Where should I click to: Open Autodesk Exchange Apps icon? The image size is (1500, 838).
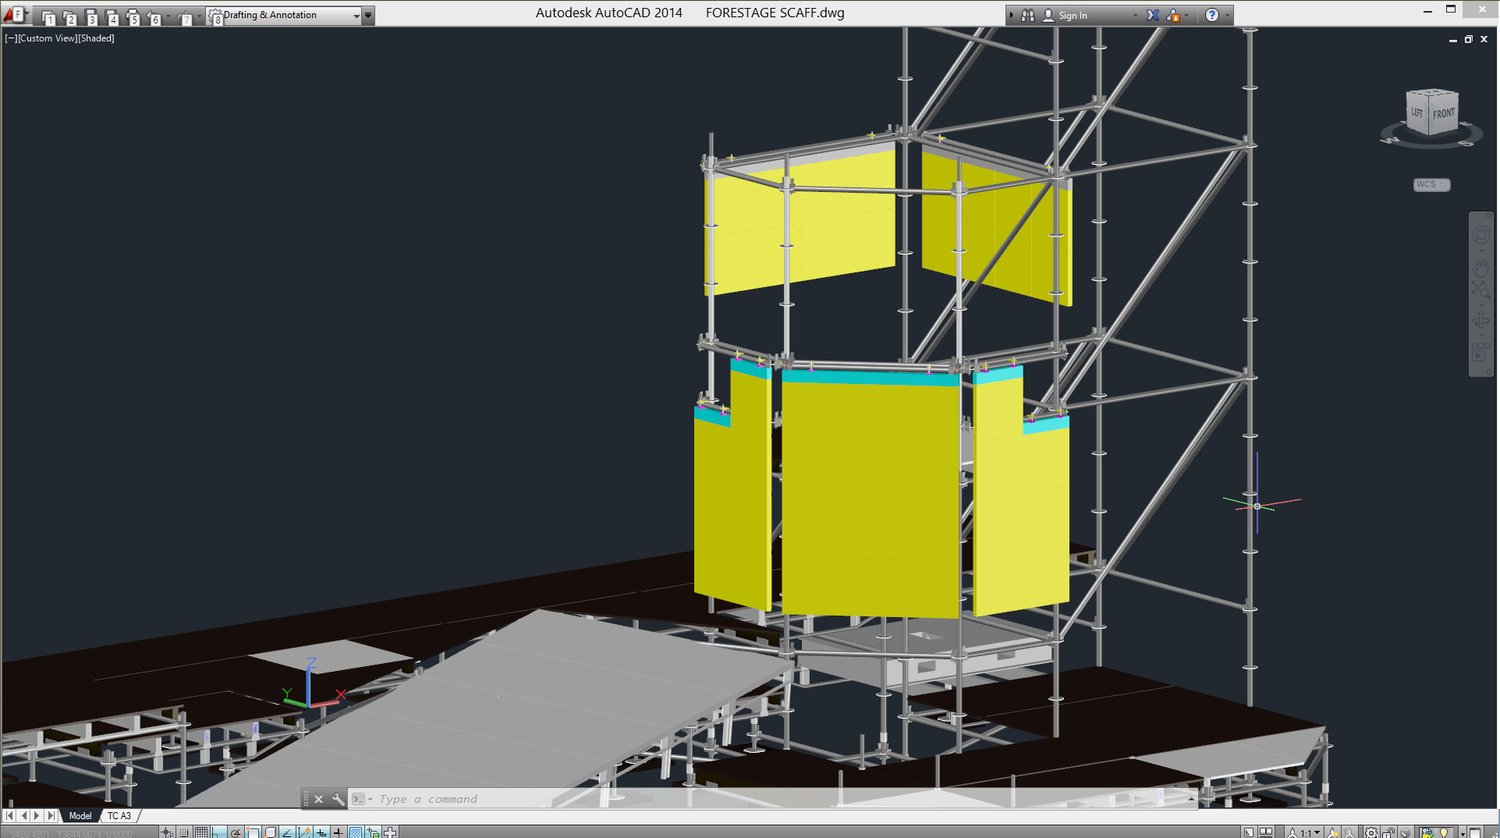(x=1153, y=15)
